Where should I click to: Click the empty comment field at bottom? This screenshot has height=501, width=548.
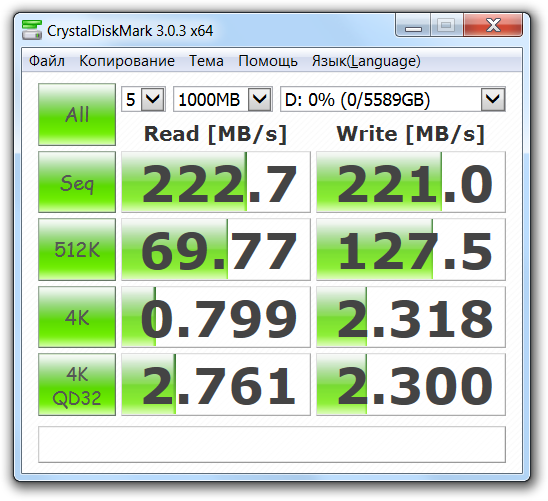tap(272, 444)
